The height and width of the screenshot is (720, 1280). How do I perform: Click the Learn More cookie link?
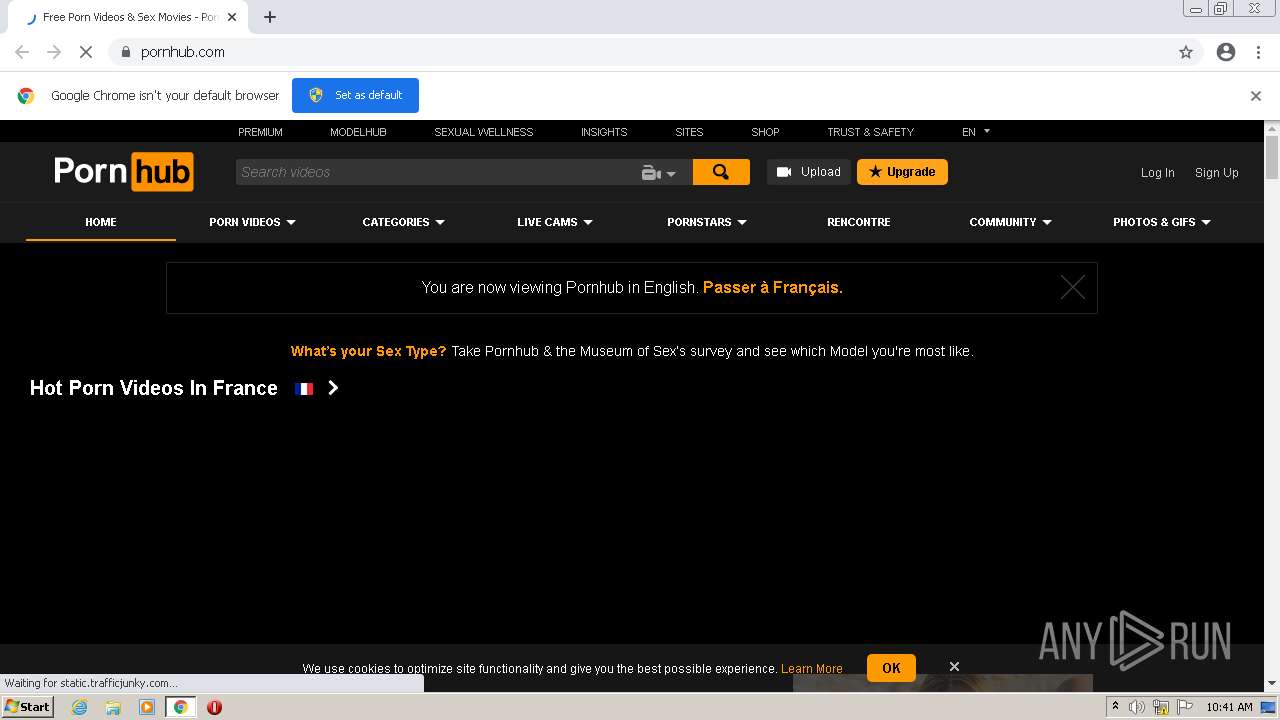tap(812, 669)
